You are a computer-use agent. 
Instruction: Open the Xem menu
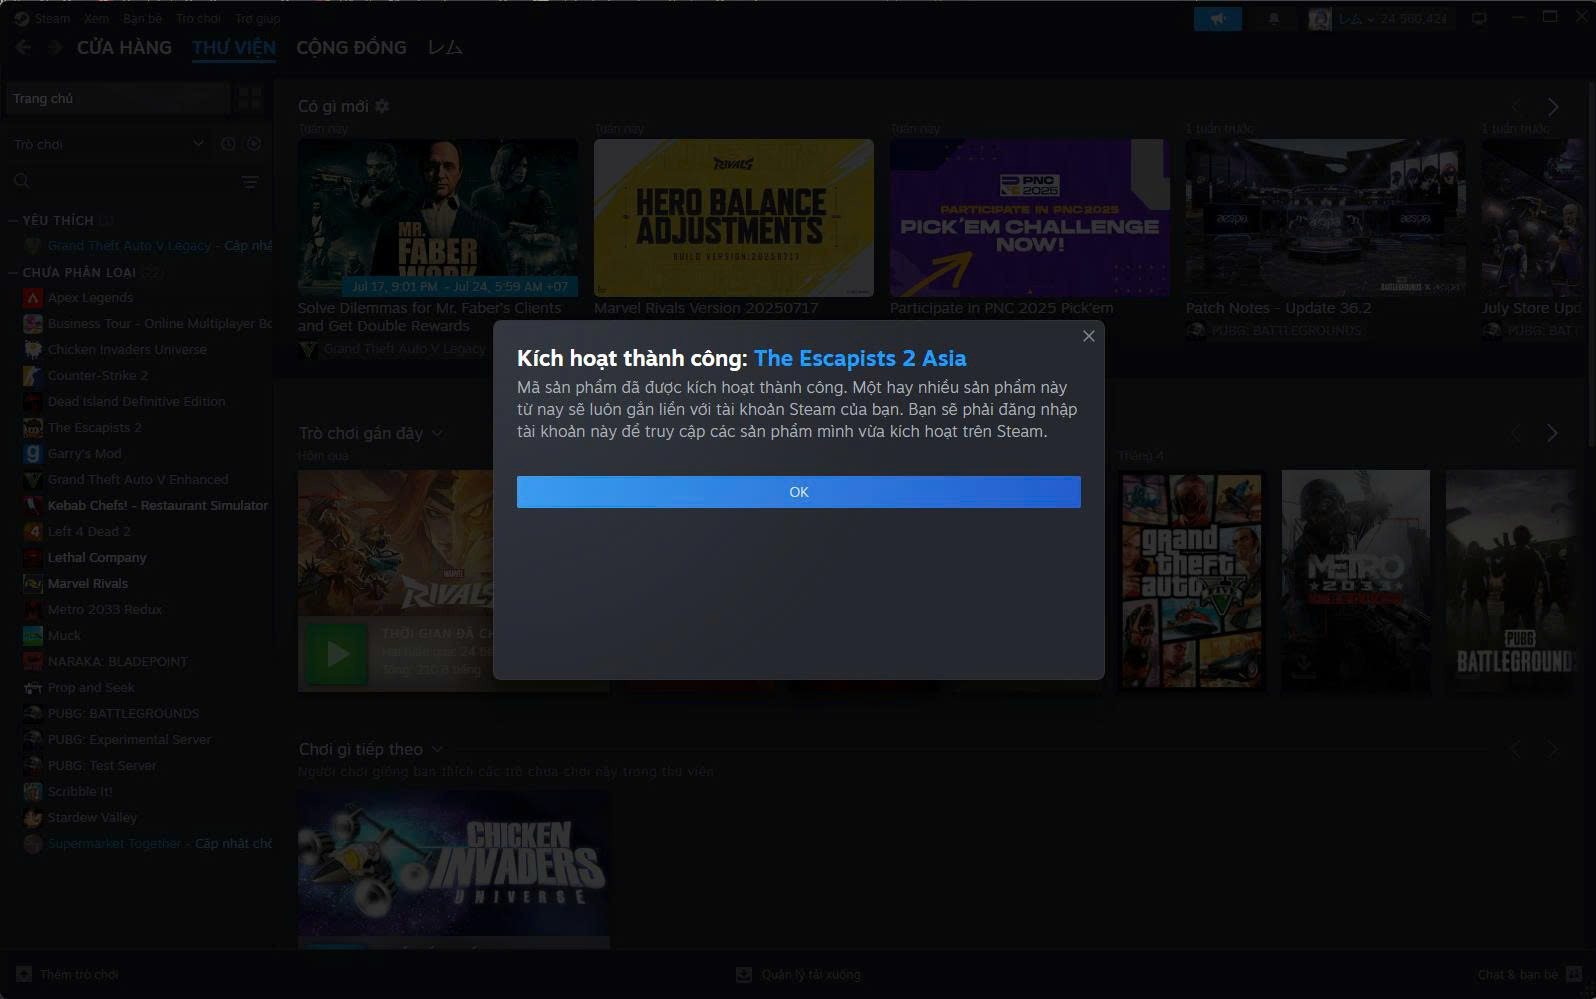point(96,18)
